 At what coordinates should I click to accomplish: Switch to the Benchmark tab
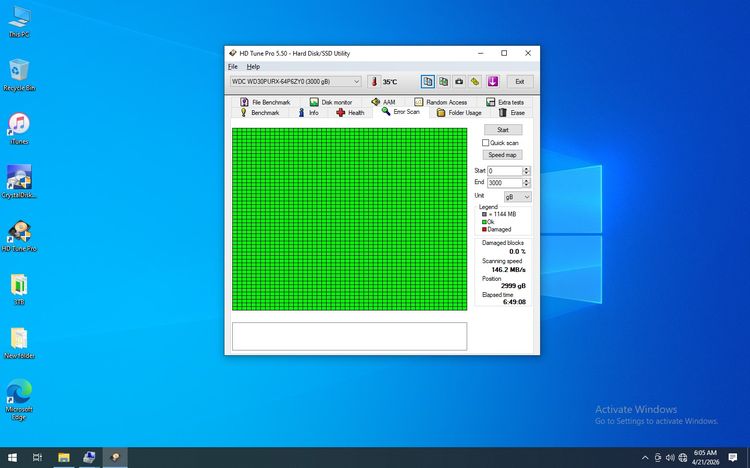click(260, 112)
